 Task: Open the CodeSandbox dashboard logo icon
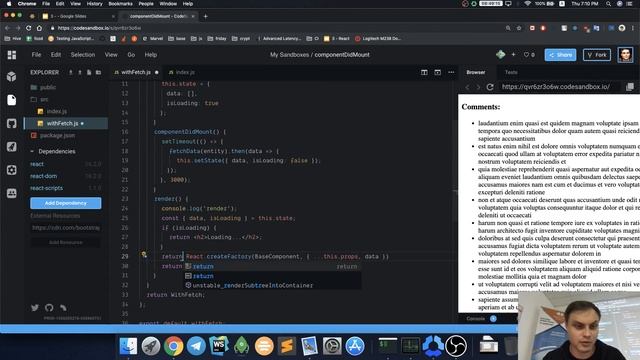click(x=11, y=55)
